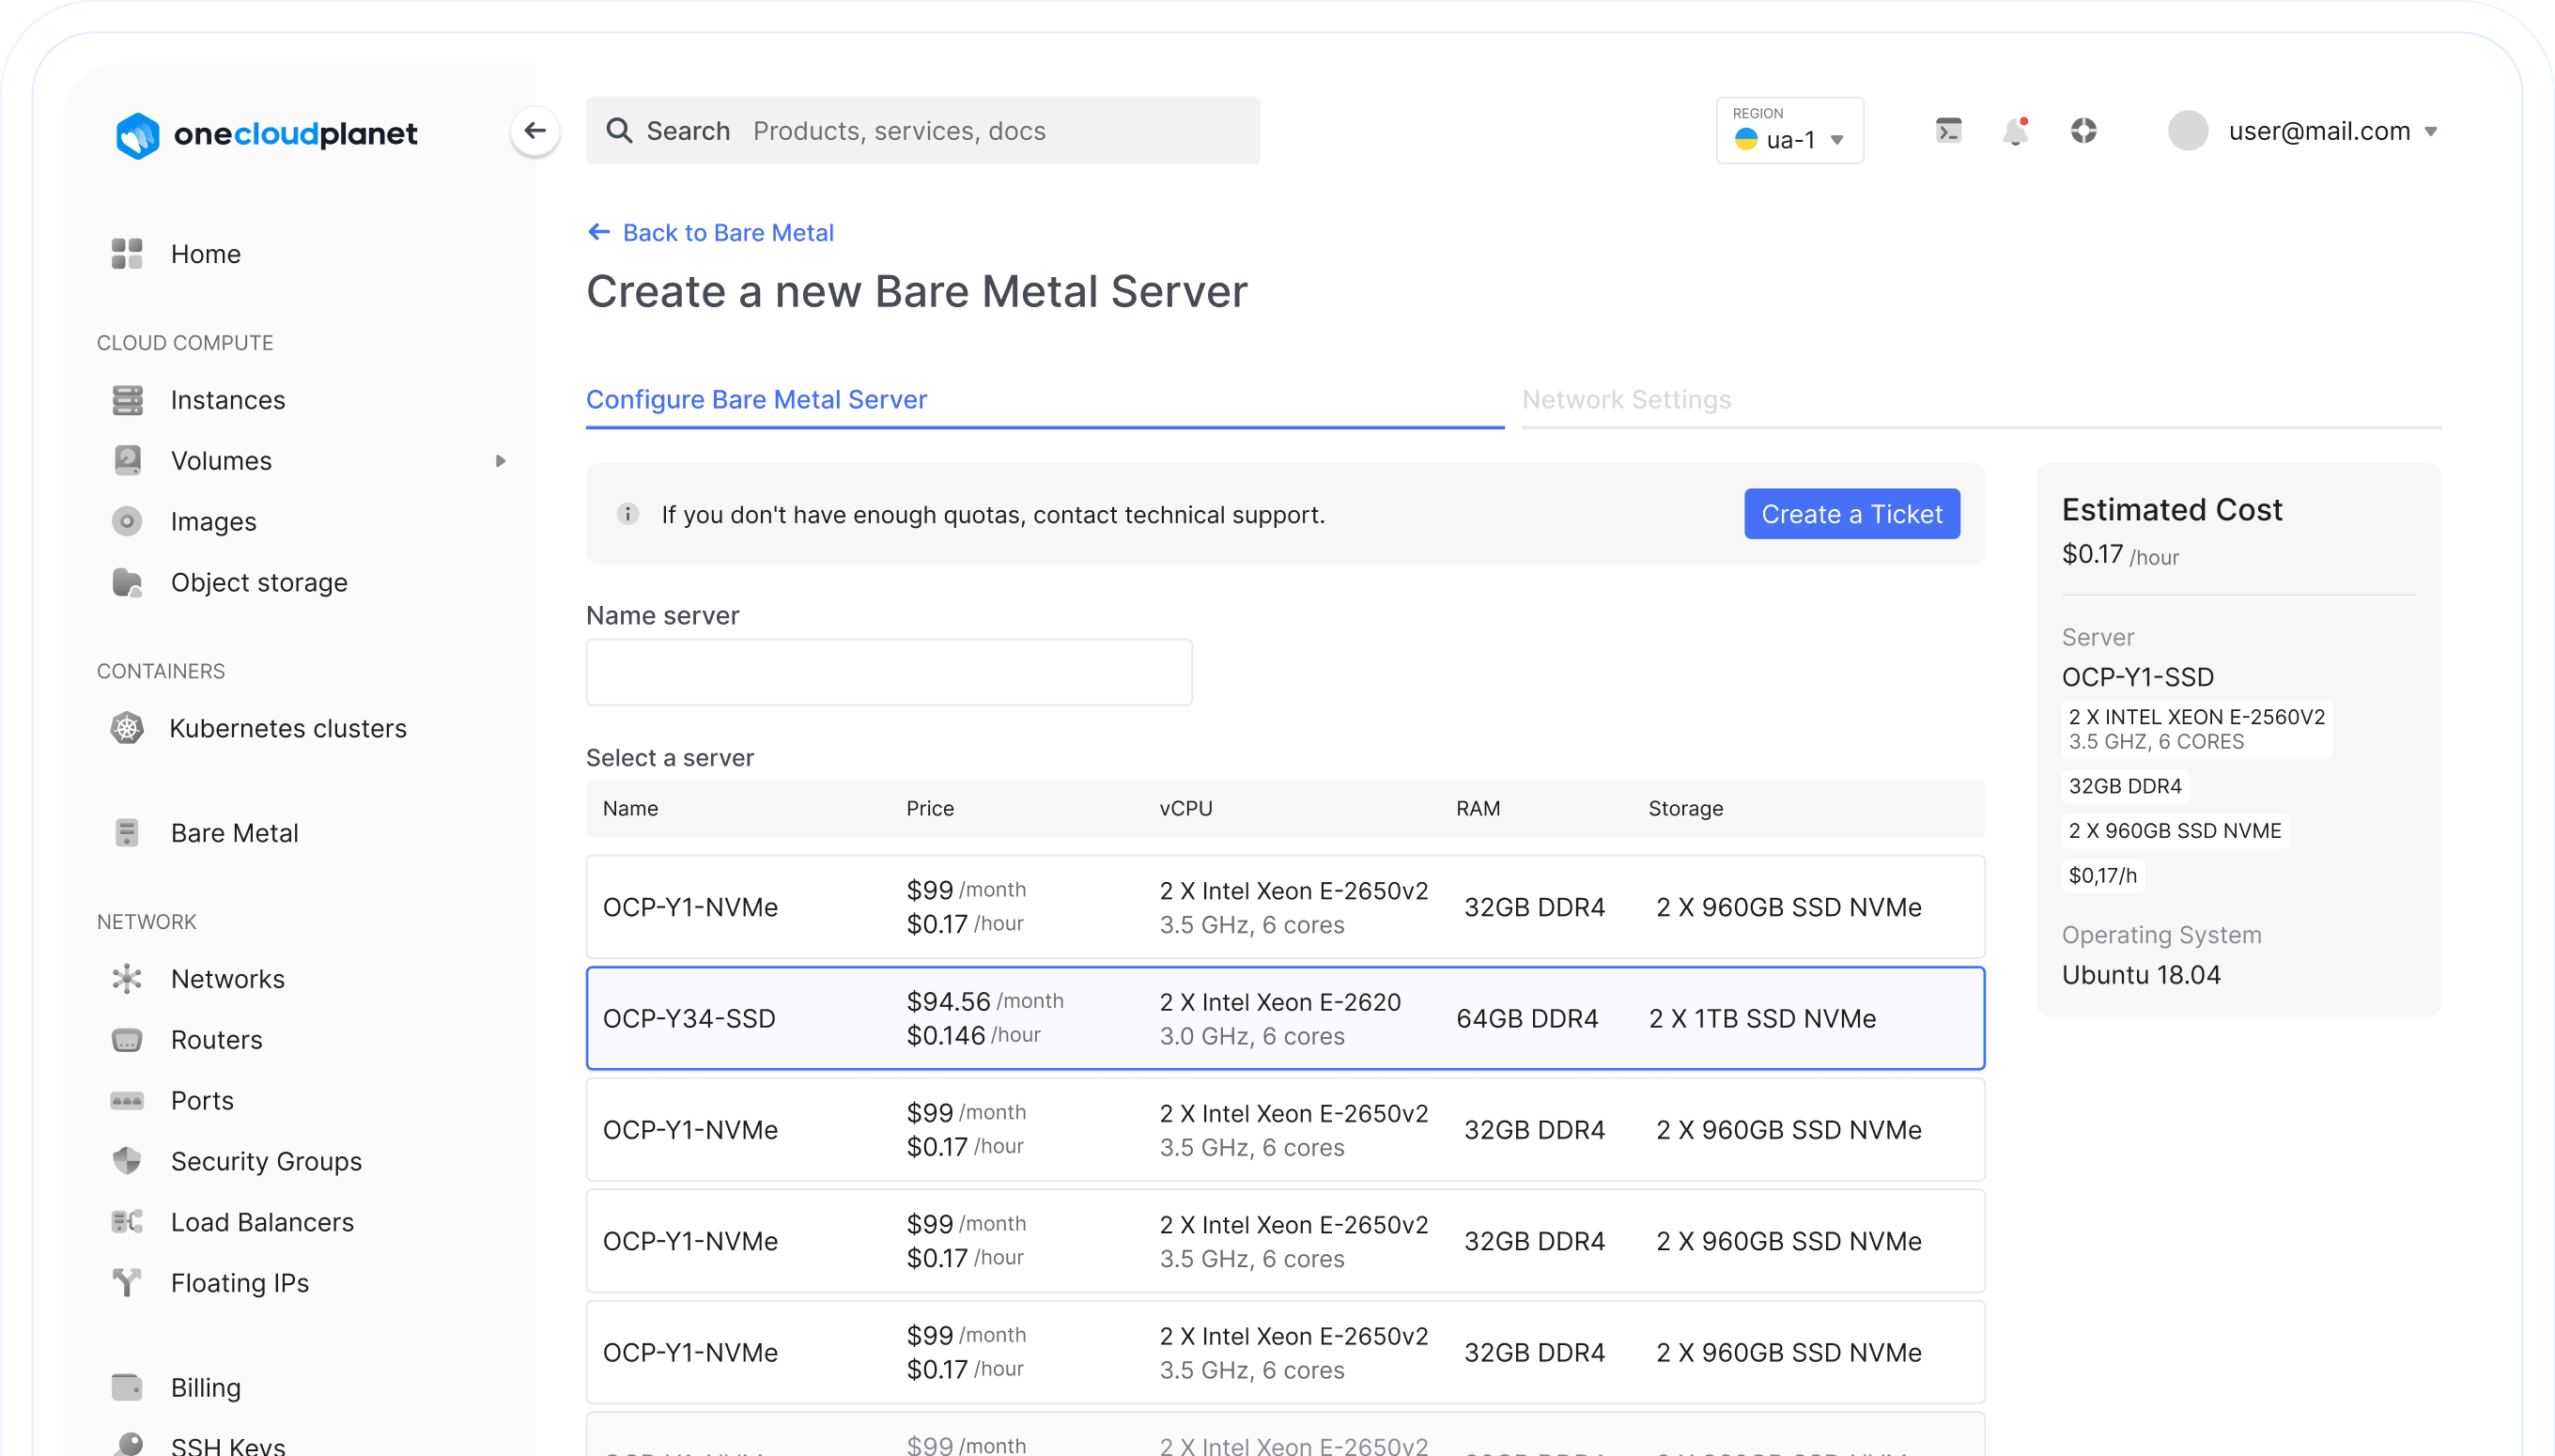Open Load Balancers from the sidebar
Screen dimensions: 2555x1456
tap(262, 1222)
